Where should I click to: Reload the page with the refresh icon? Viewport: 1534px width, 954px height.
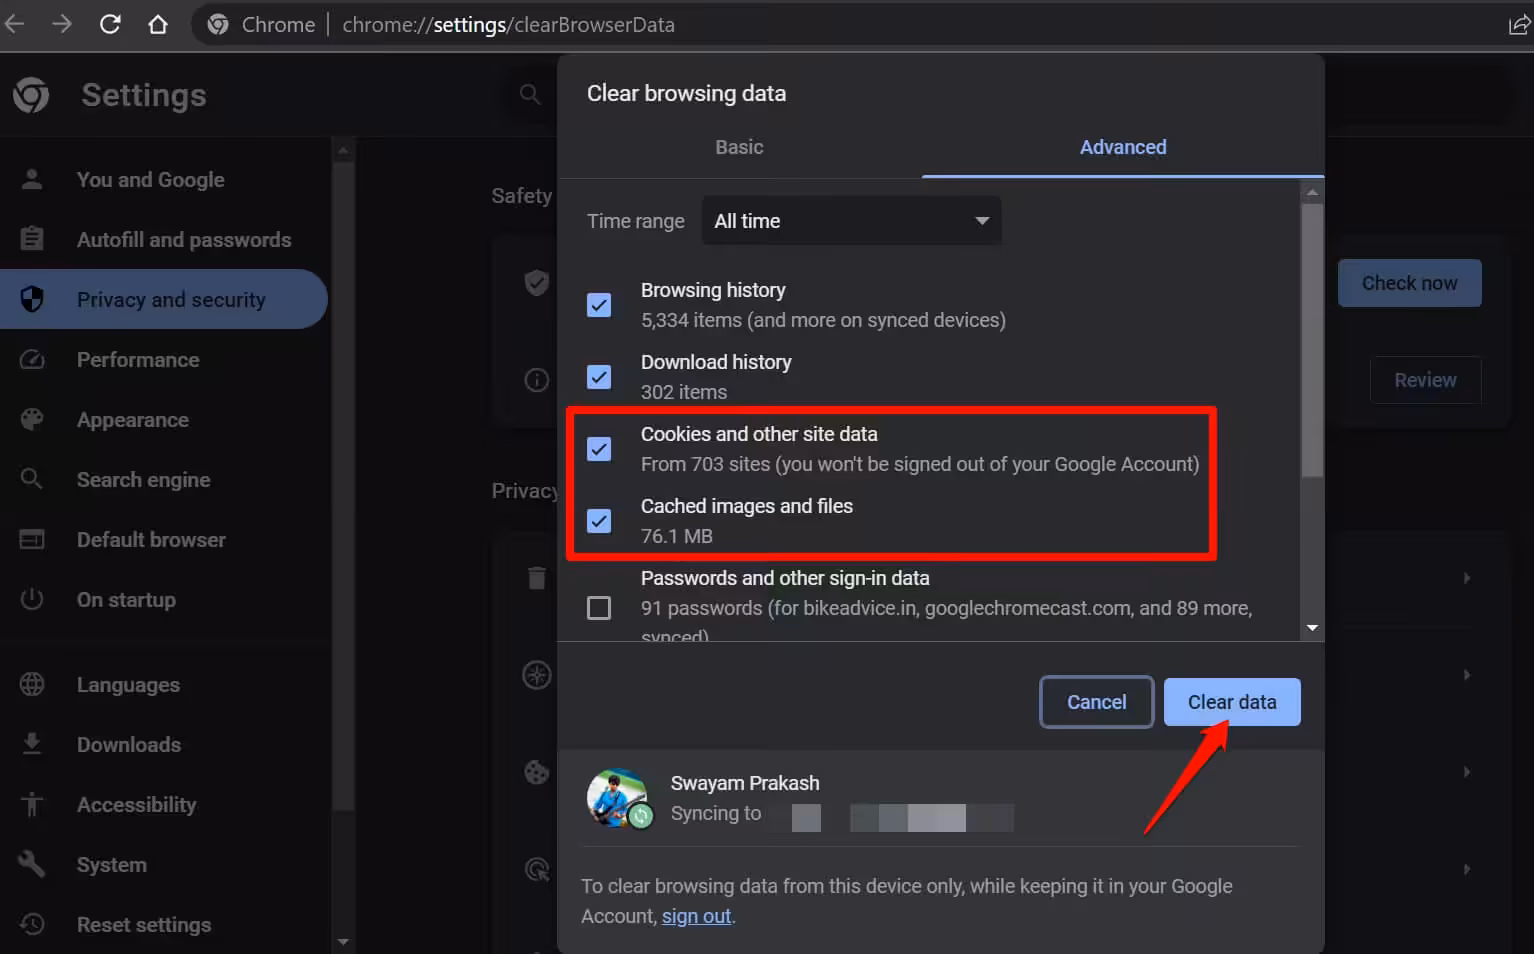coord(110,24)
